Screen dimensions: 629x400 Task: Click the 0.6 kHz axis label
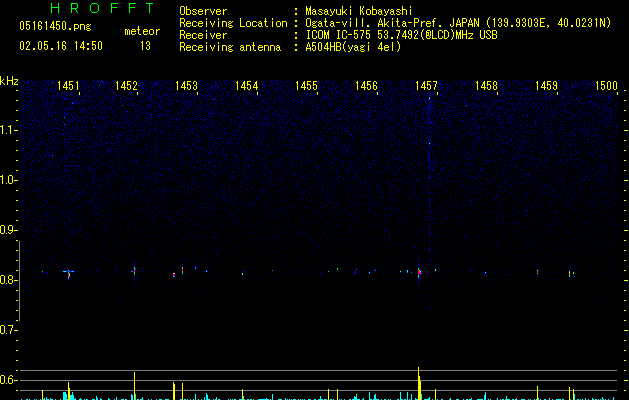tap(8, 380)
